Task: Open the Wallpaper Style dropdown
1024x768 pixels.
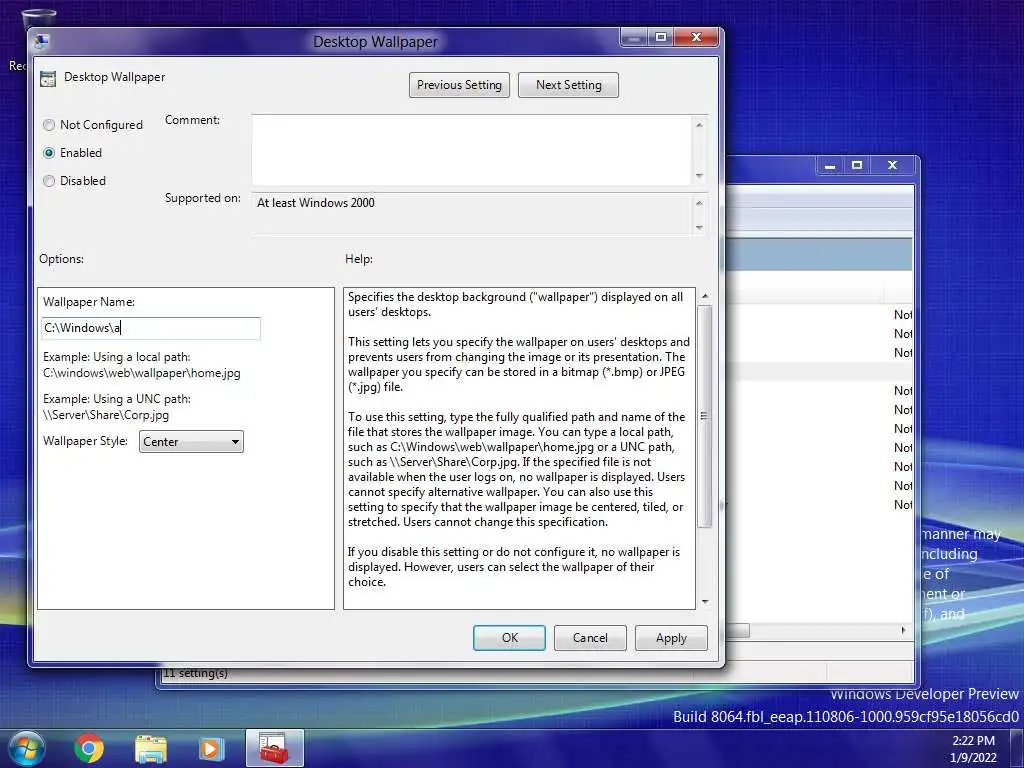Action: pos(191,441)
